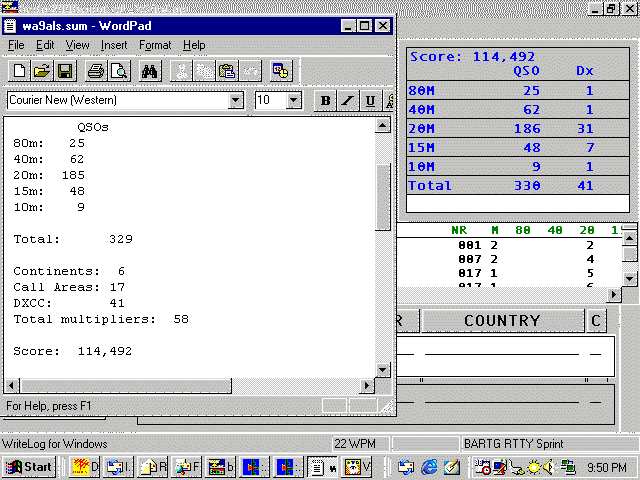Click the New document icon
640x480 pixels.
[x=20, y=71]
